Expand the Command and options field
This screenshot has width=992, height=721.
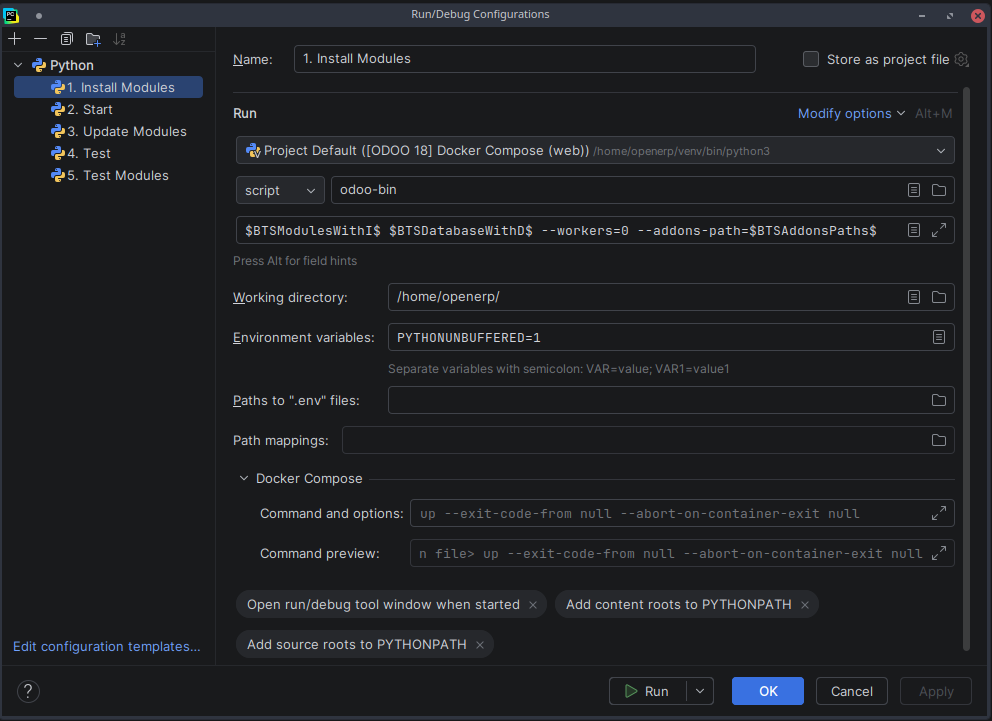click(x=939, y=514)
